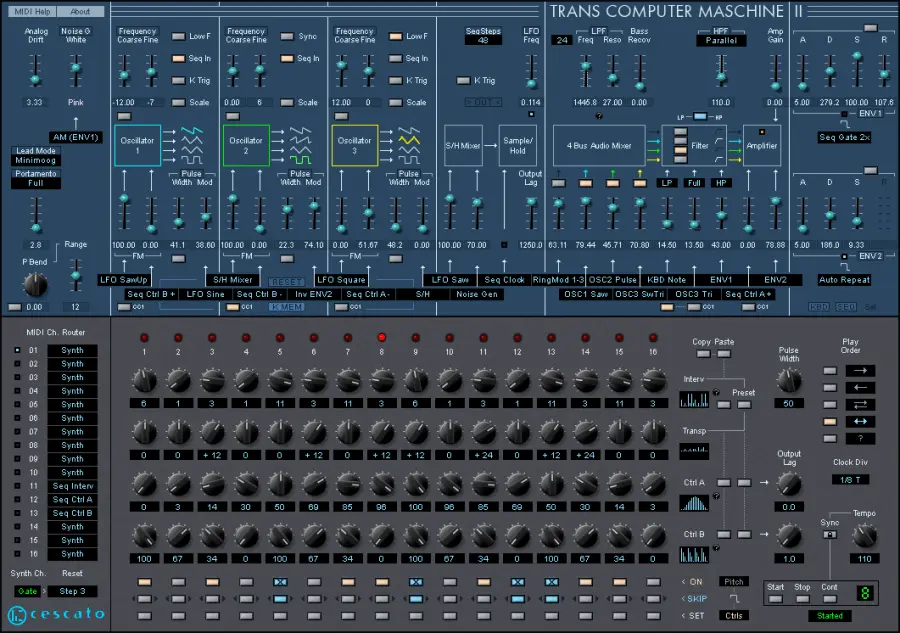Image resolution: width=900 pixels, height=633 pixels.
Task: Click the cescato logo
Action: [56, 615]
